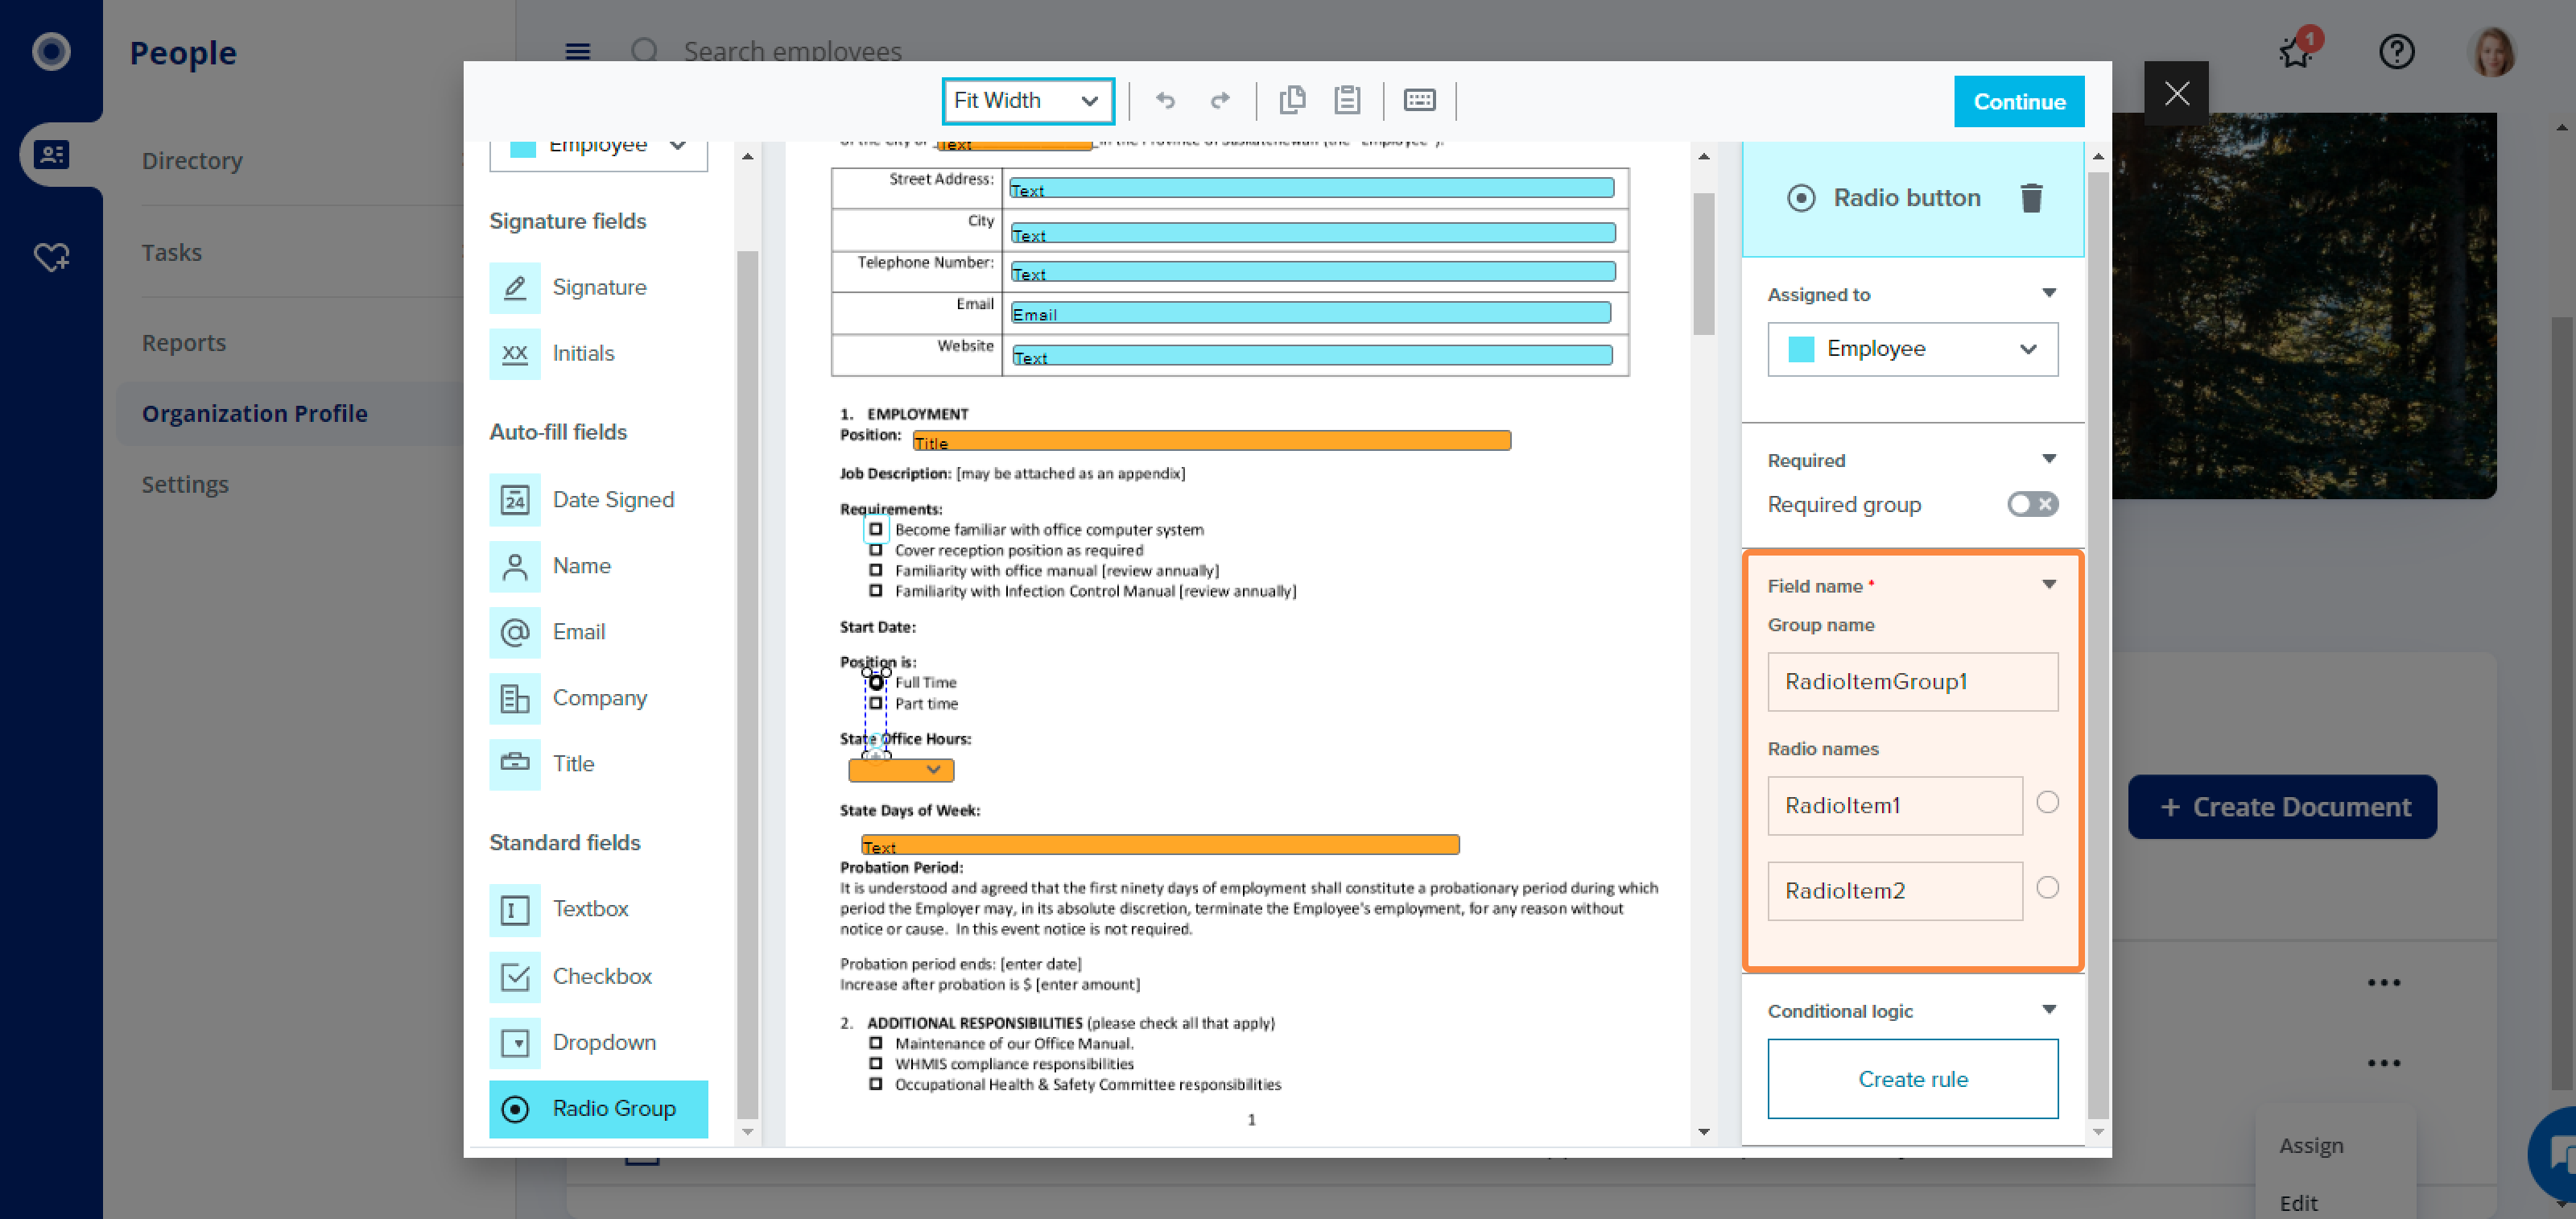The height and width of the screenshot is (1219, 2576).
Task: Select the radio circle beside RadioItem1
Action: 2047,802
